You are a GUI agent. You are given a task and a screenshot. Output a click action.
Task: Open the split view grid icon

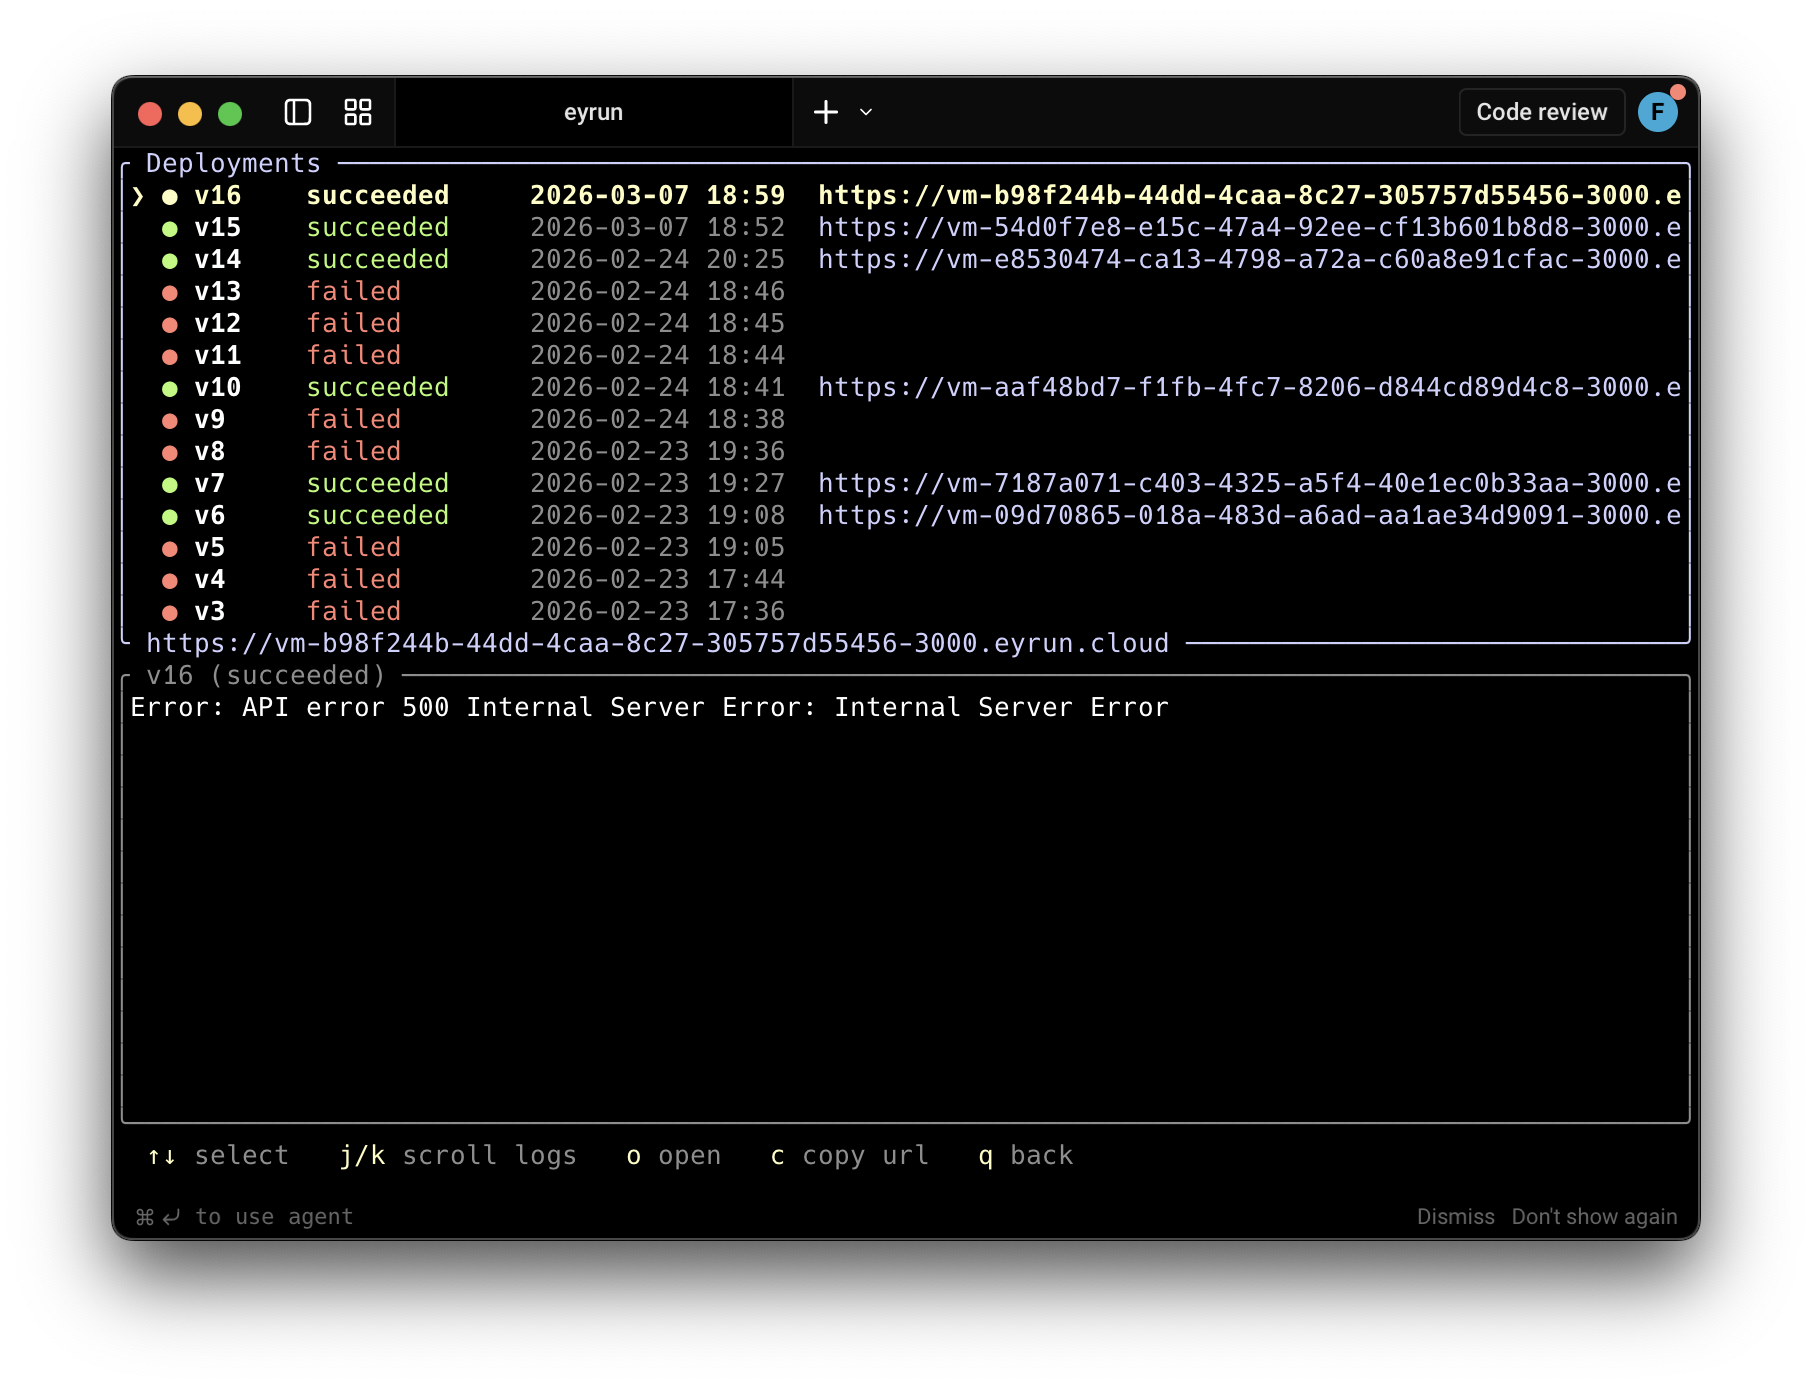point(357,113)
